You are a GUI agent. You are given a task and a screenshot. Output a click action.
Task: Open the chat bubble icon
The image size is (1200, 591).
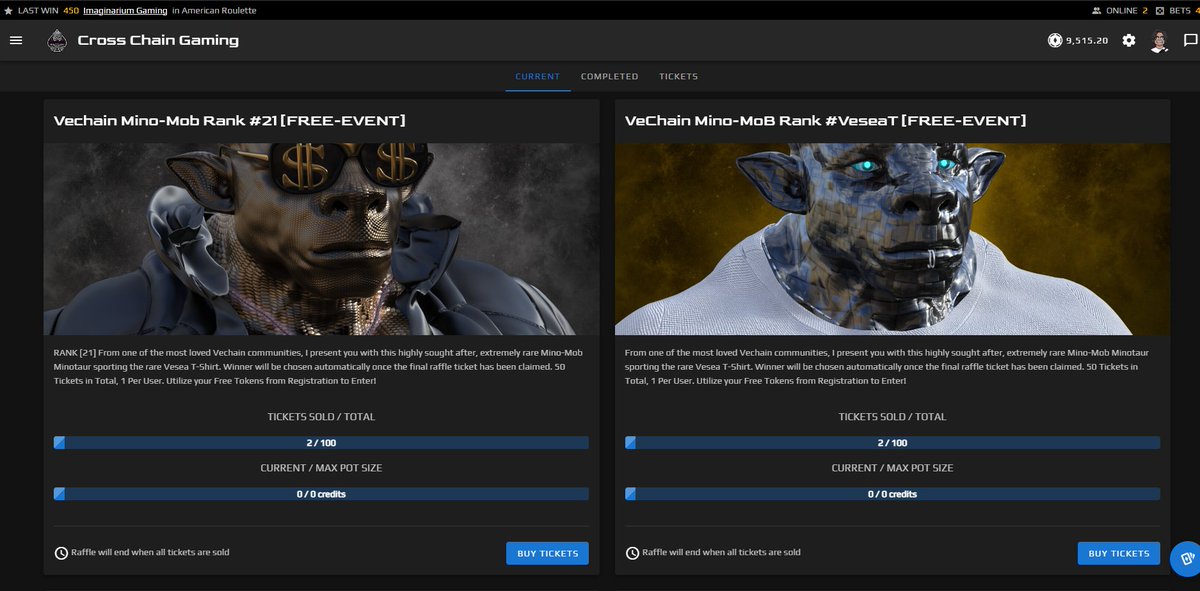tap(1190, 41)
